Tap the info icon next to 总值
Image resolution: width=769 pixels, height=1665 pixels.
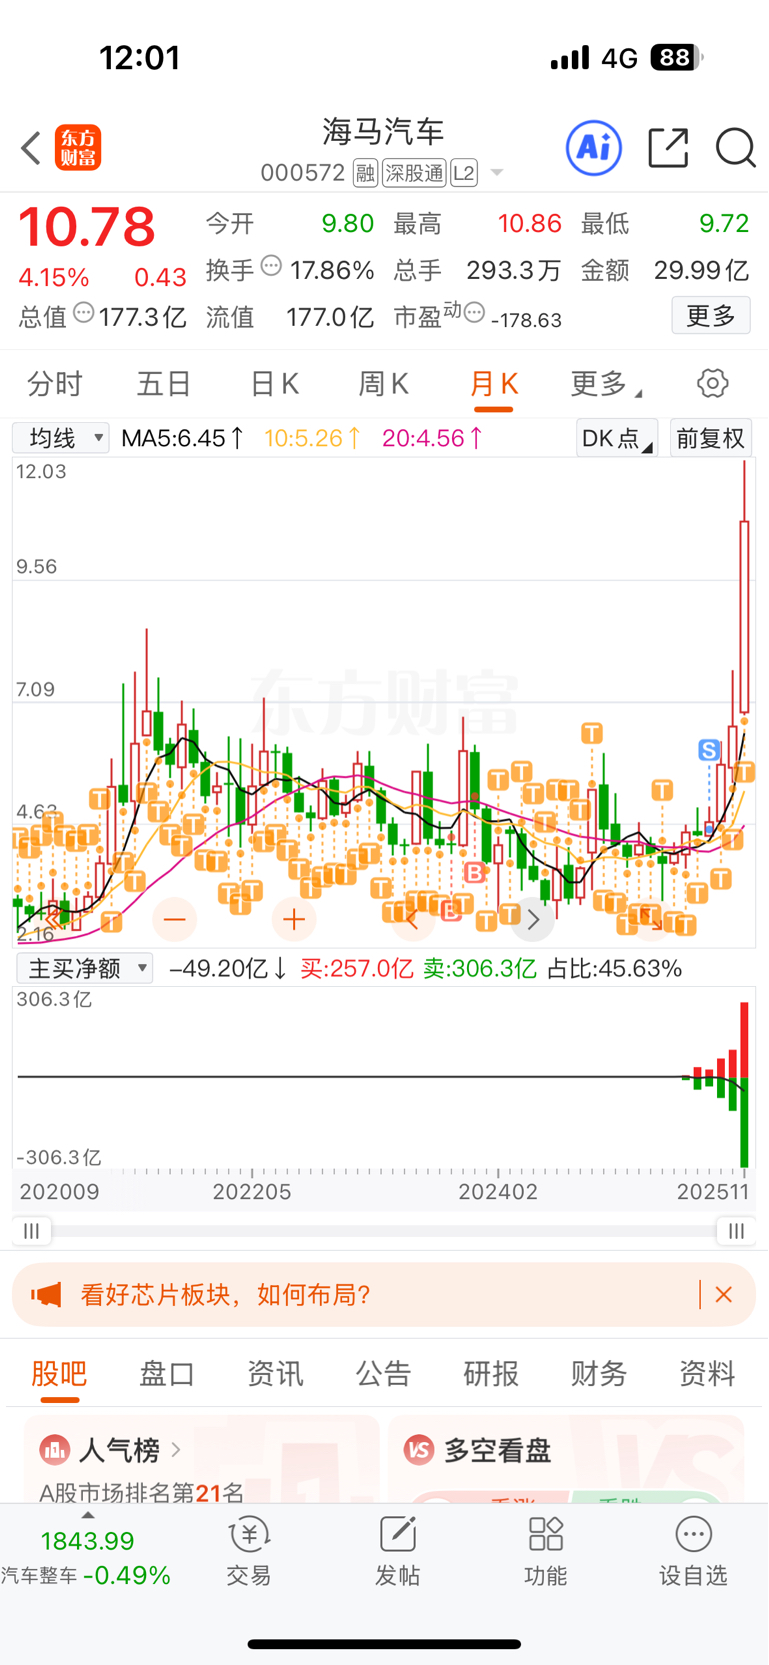[x=84, y=313]
